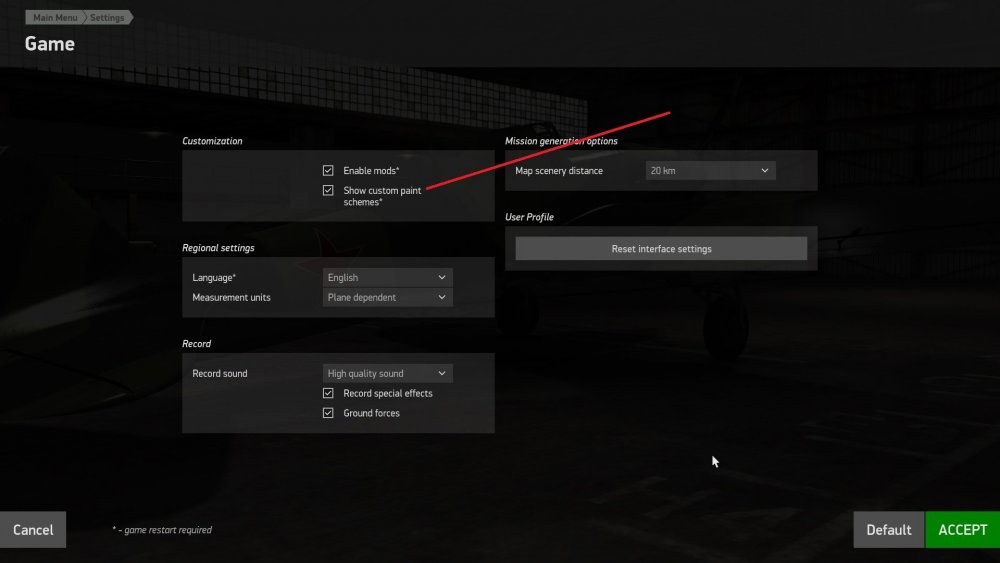Screen dimensions: 1000x563
Task: Click the game restart required note
Action: coord(162,530)
